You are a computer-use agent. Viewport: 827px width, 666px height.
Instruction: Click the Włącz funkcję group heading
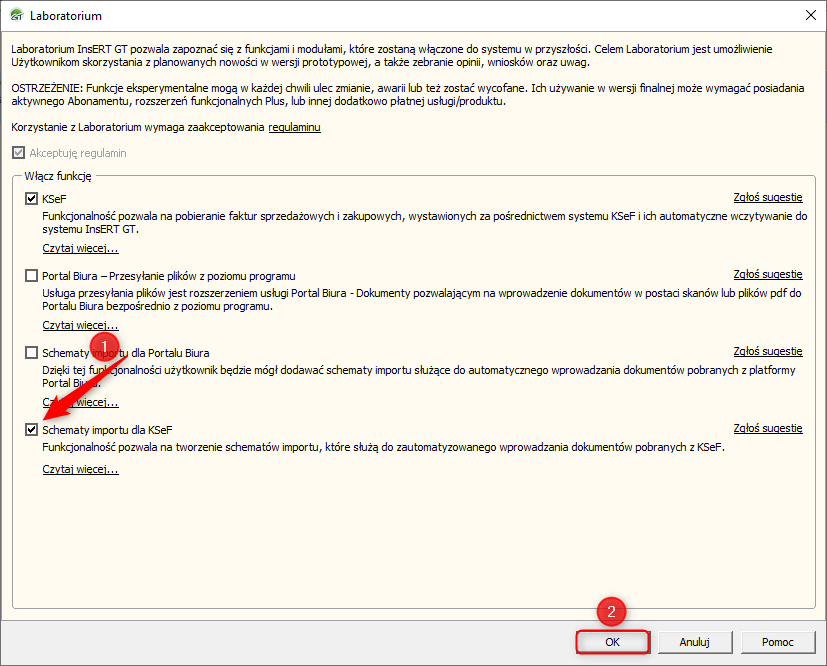tap(57, 176)
